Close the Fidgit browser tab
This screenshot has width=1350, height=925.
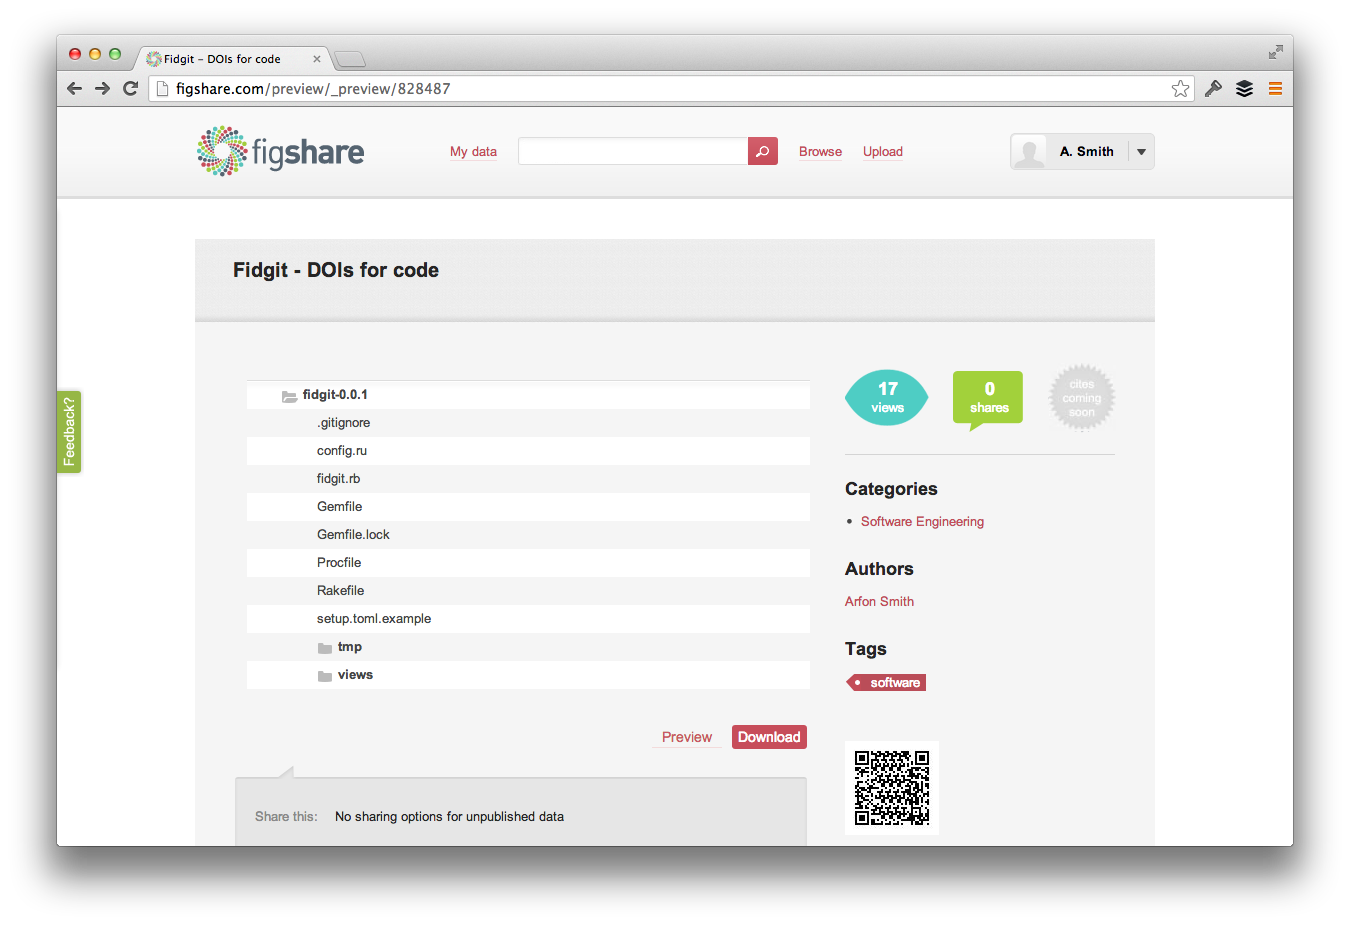(x=317, y=59)
